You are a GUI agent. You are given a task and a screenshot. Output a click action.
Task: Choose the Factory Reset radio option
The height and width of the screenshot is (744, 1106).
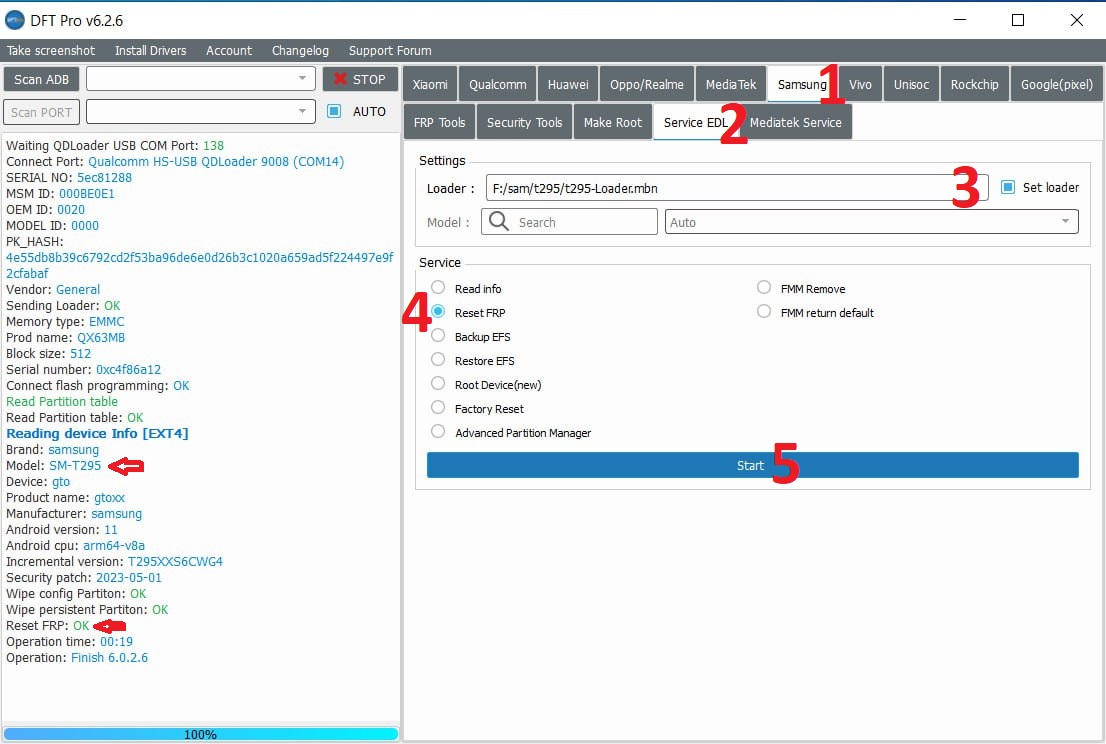(x=438, y=408)
